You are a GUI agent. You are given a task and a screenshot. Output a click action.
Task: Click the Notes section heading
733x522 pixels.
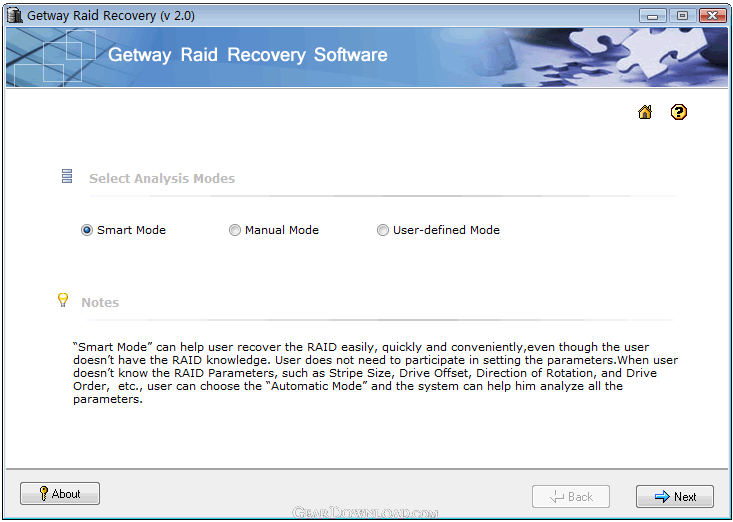coord(100,302)
